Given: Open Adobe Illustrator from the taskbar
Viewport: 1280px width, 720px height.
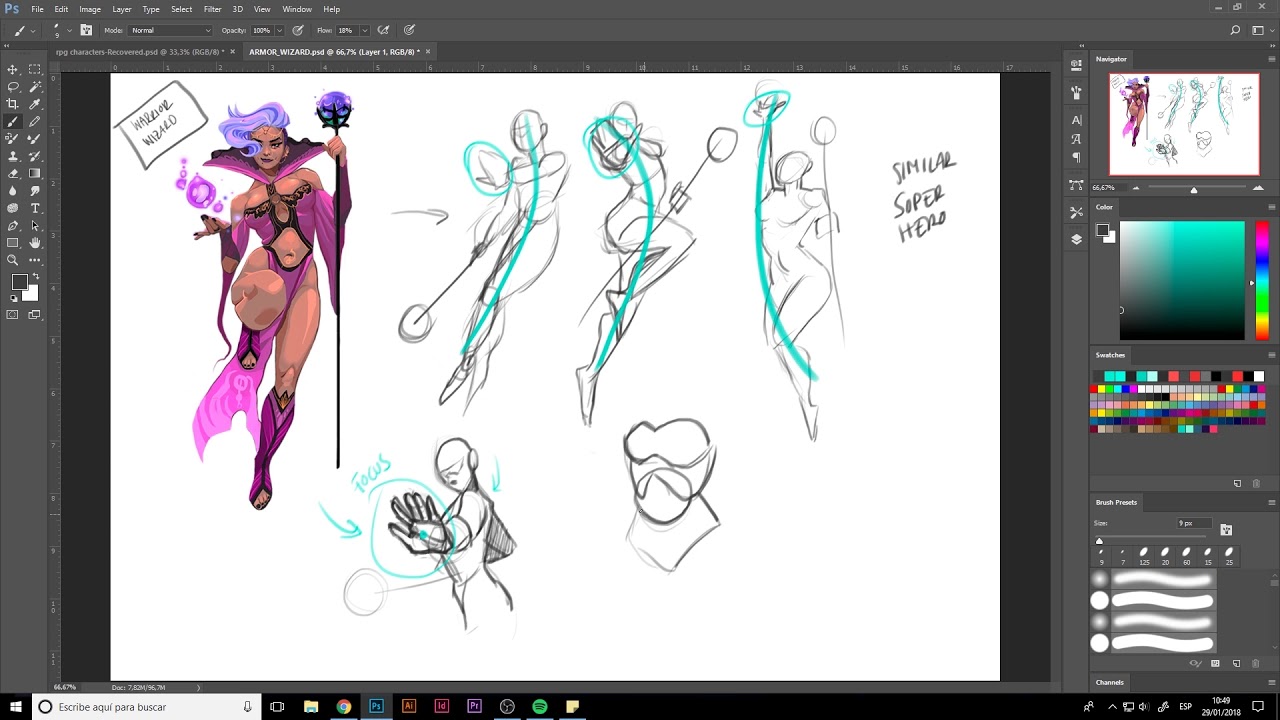Looking at the screenshot, I should pyautogui.click(x=409, y=706).
